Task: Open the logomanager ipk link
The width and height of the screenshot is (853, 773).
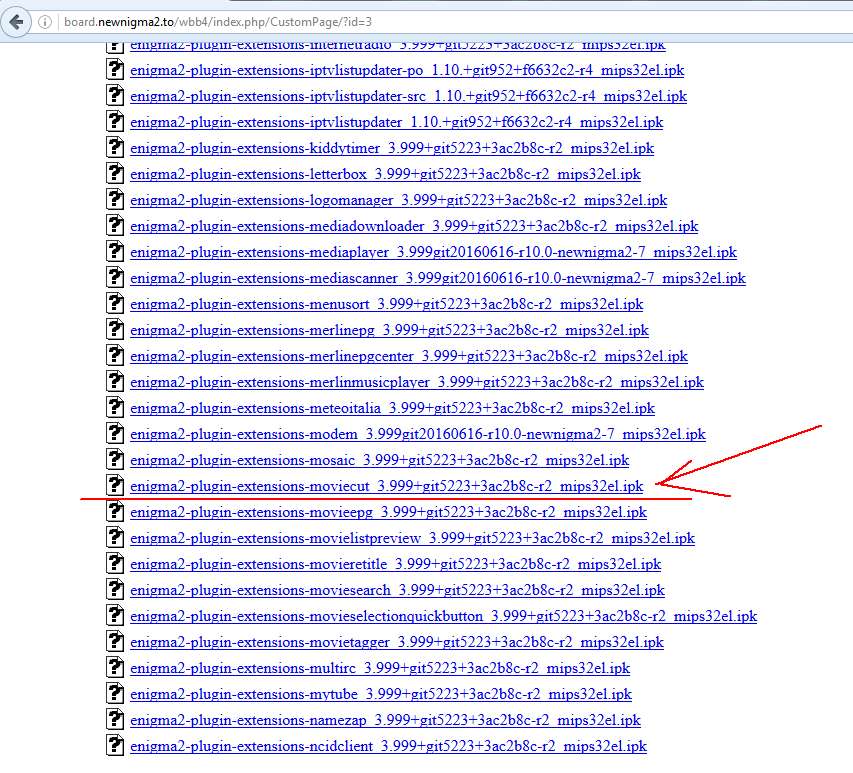Action: (398, 200)
